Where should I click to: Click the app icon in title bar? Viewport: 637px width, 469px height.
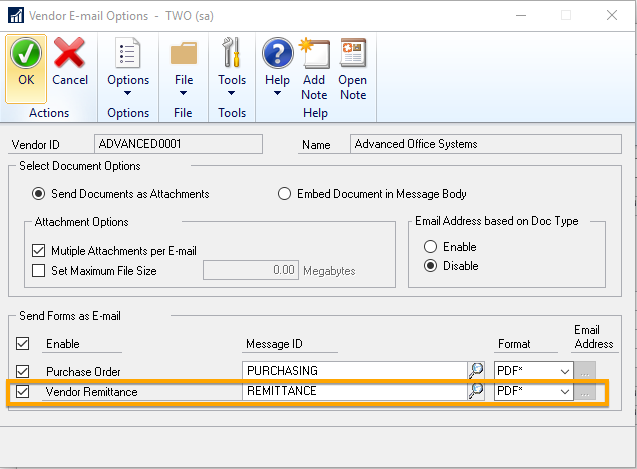16,16
